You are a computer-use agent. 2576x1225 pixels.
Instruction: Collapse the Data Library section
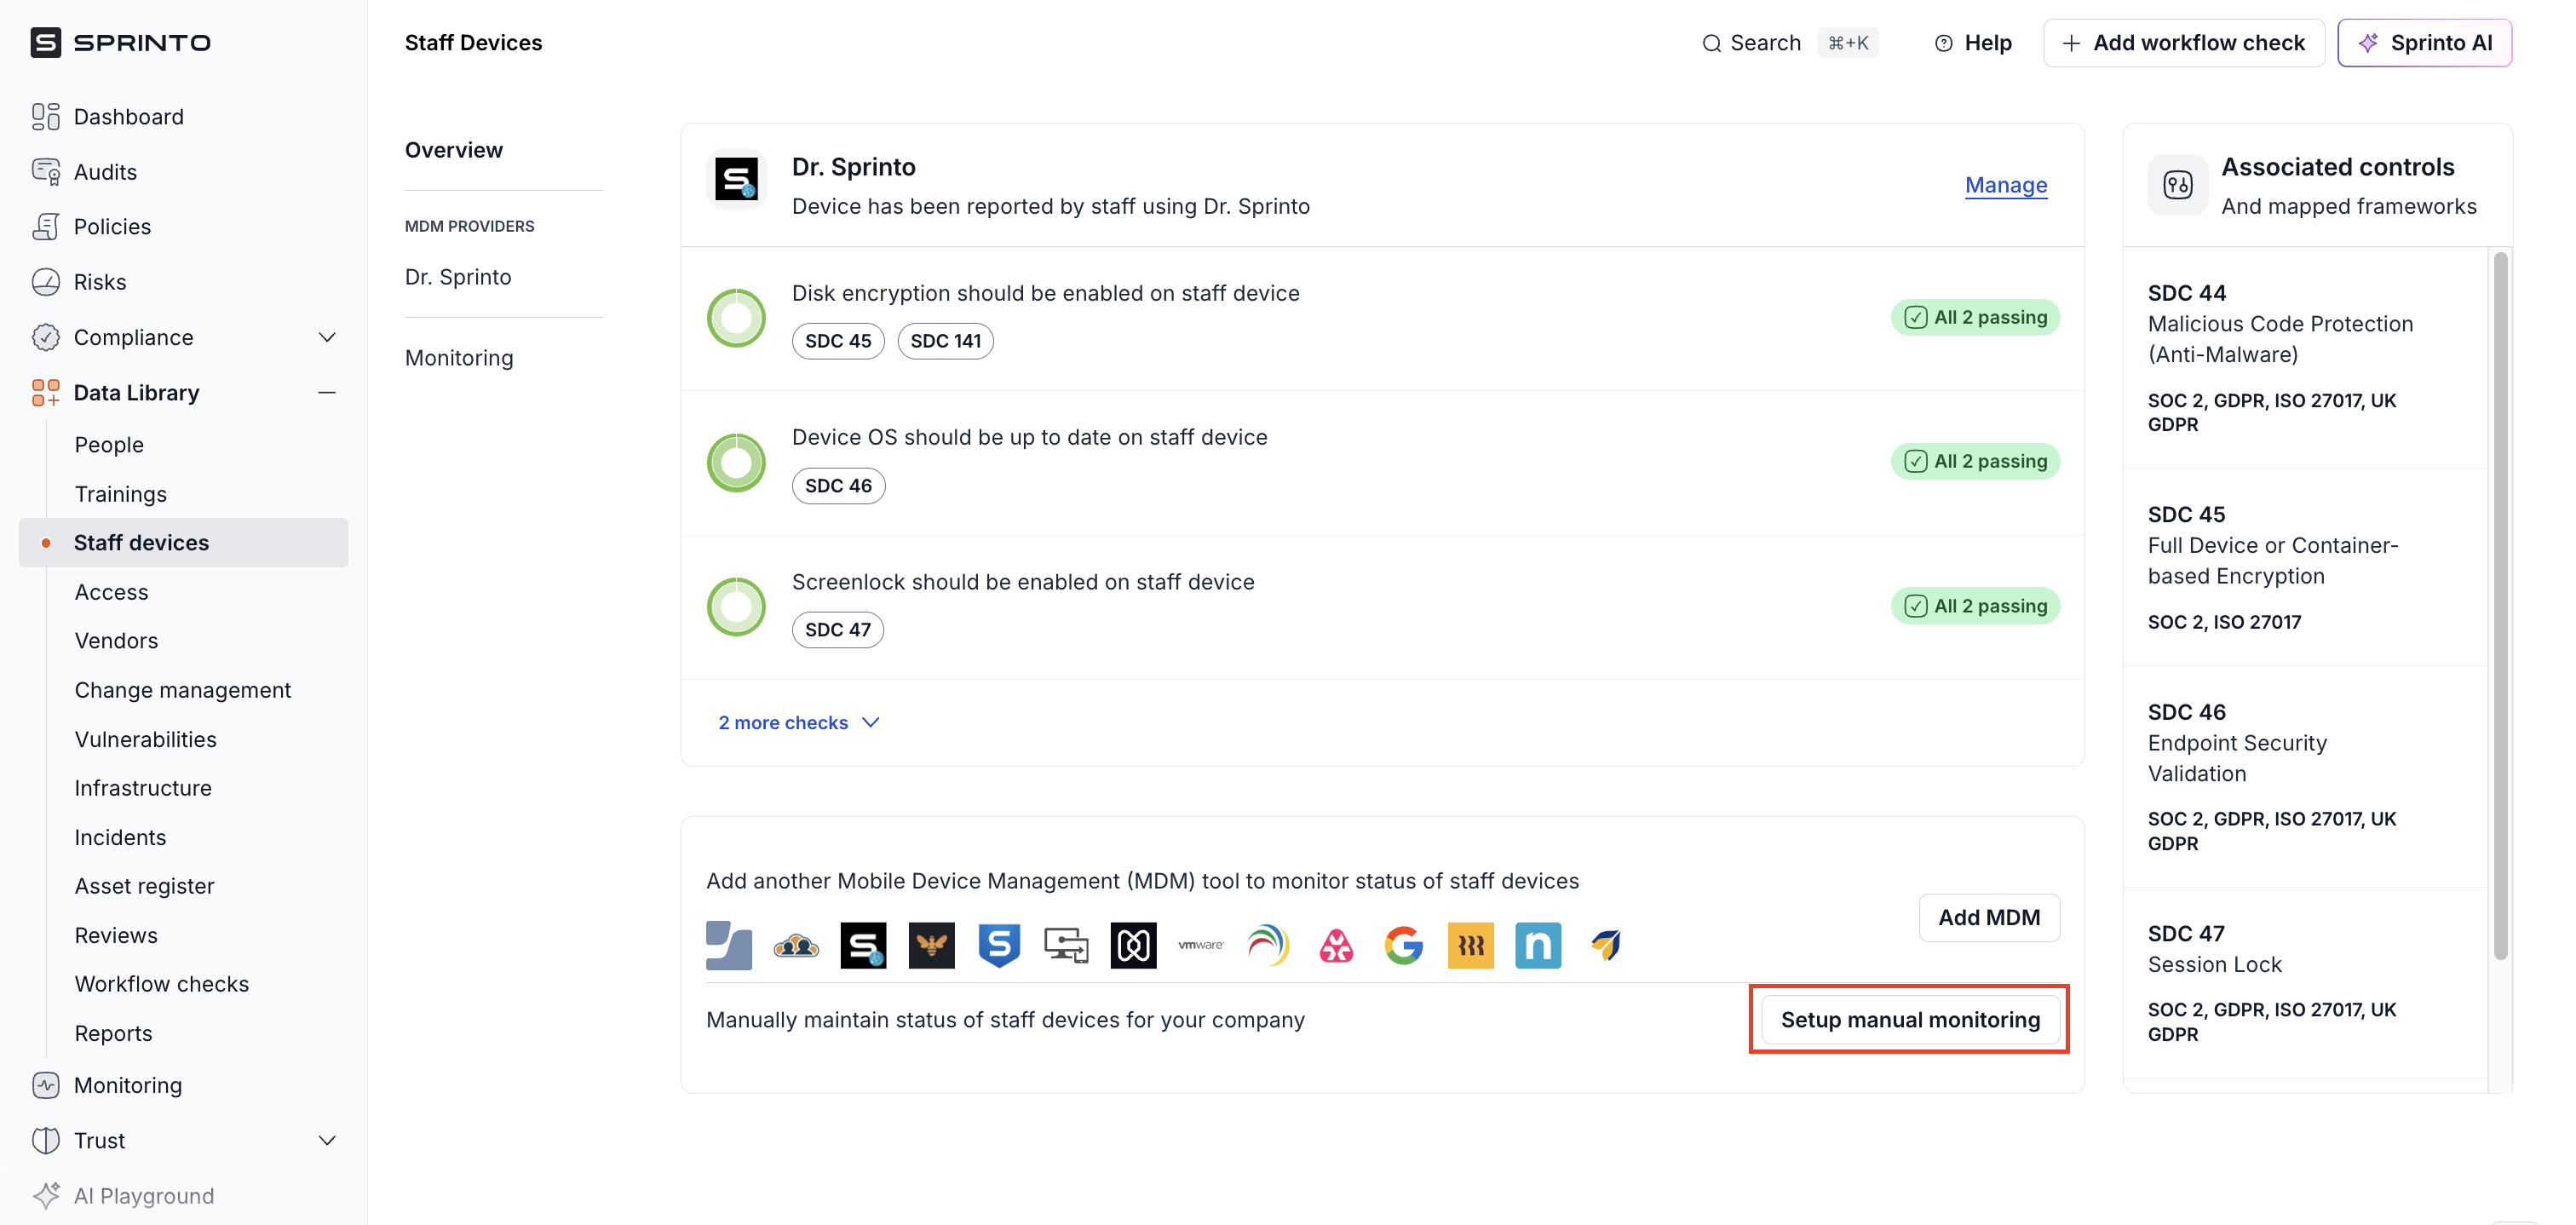326,393
